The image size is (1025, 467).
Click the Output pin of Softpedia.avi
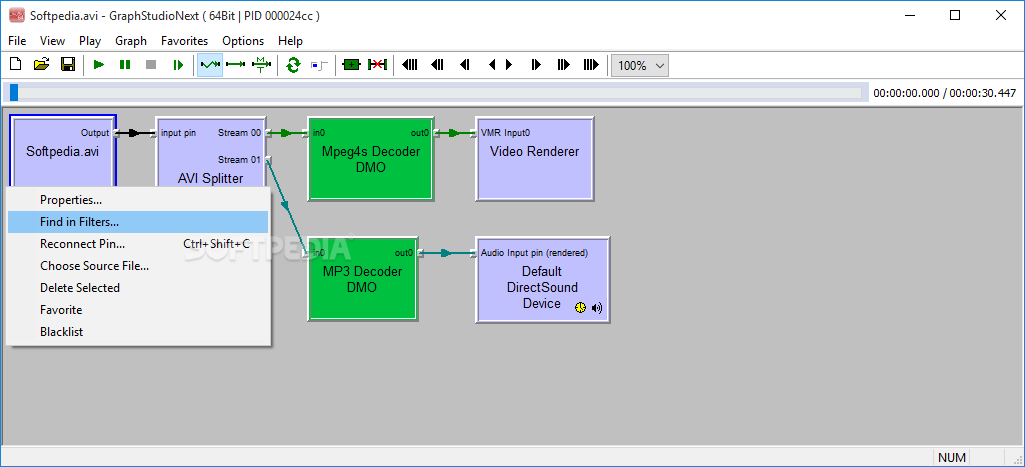coord(95,133)
